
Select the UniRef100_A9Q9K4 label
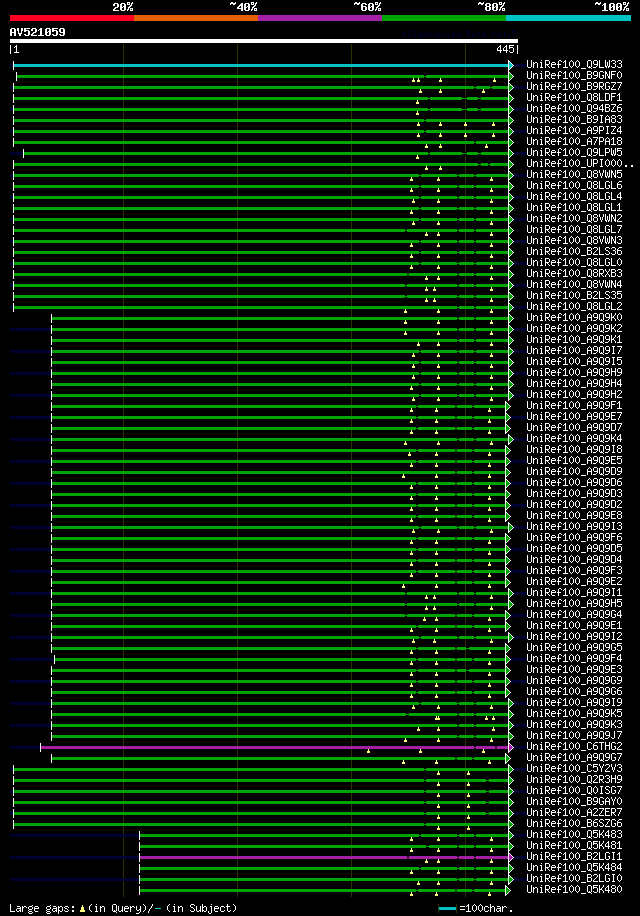coord(574,438)
